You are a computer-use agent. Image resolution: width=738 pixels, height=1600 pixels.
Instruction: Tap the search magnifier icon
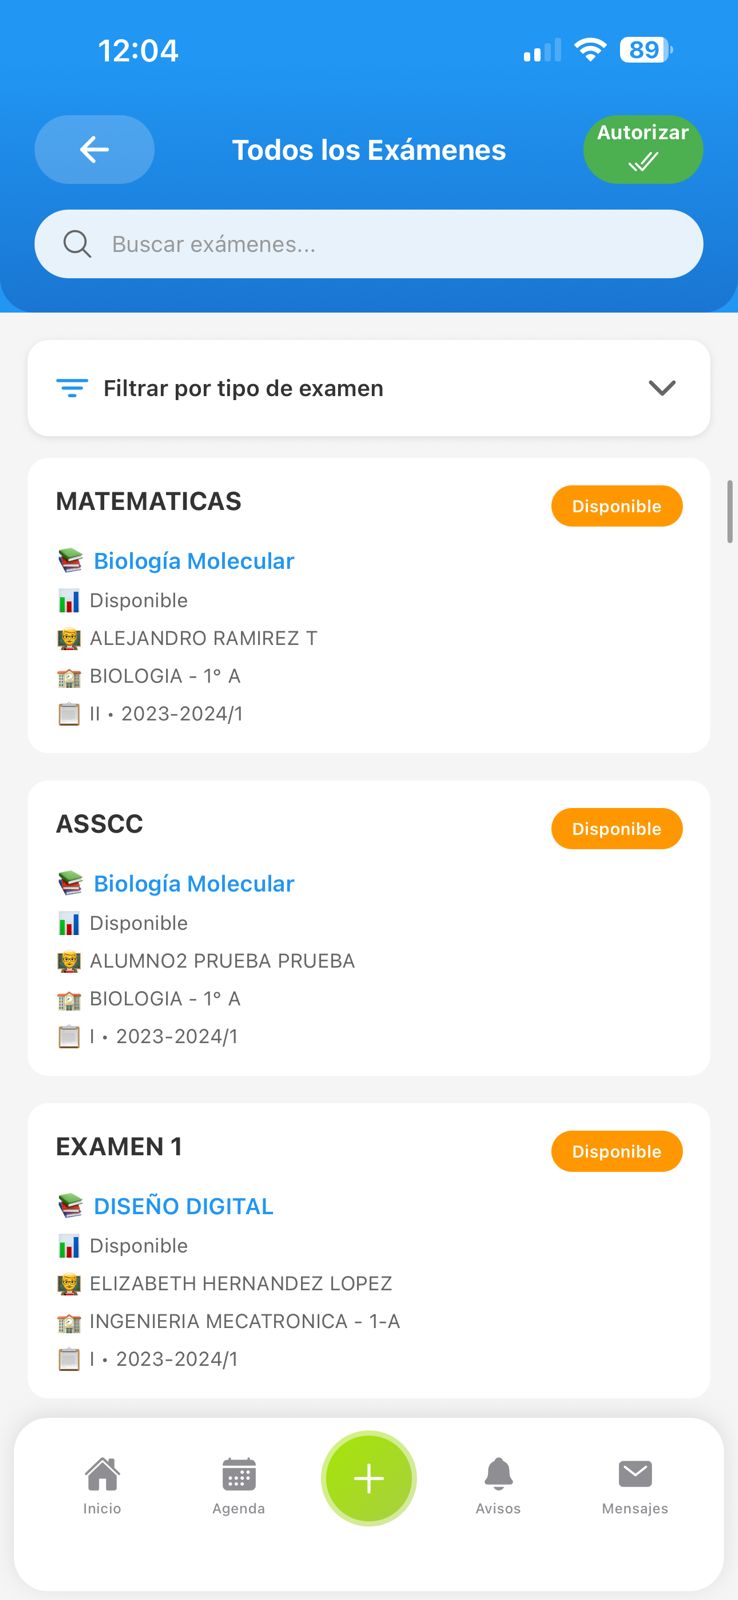point(77,244)
